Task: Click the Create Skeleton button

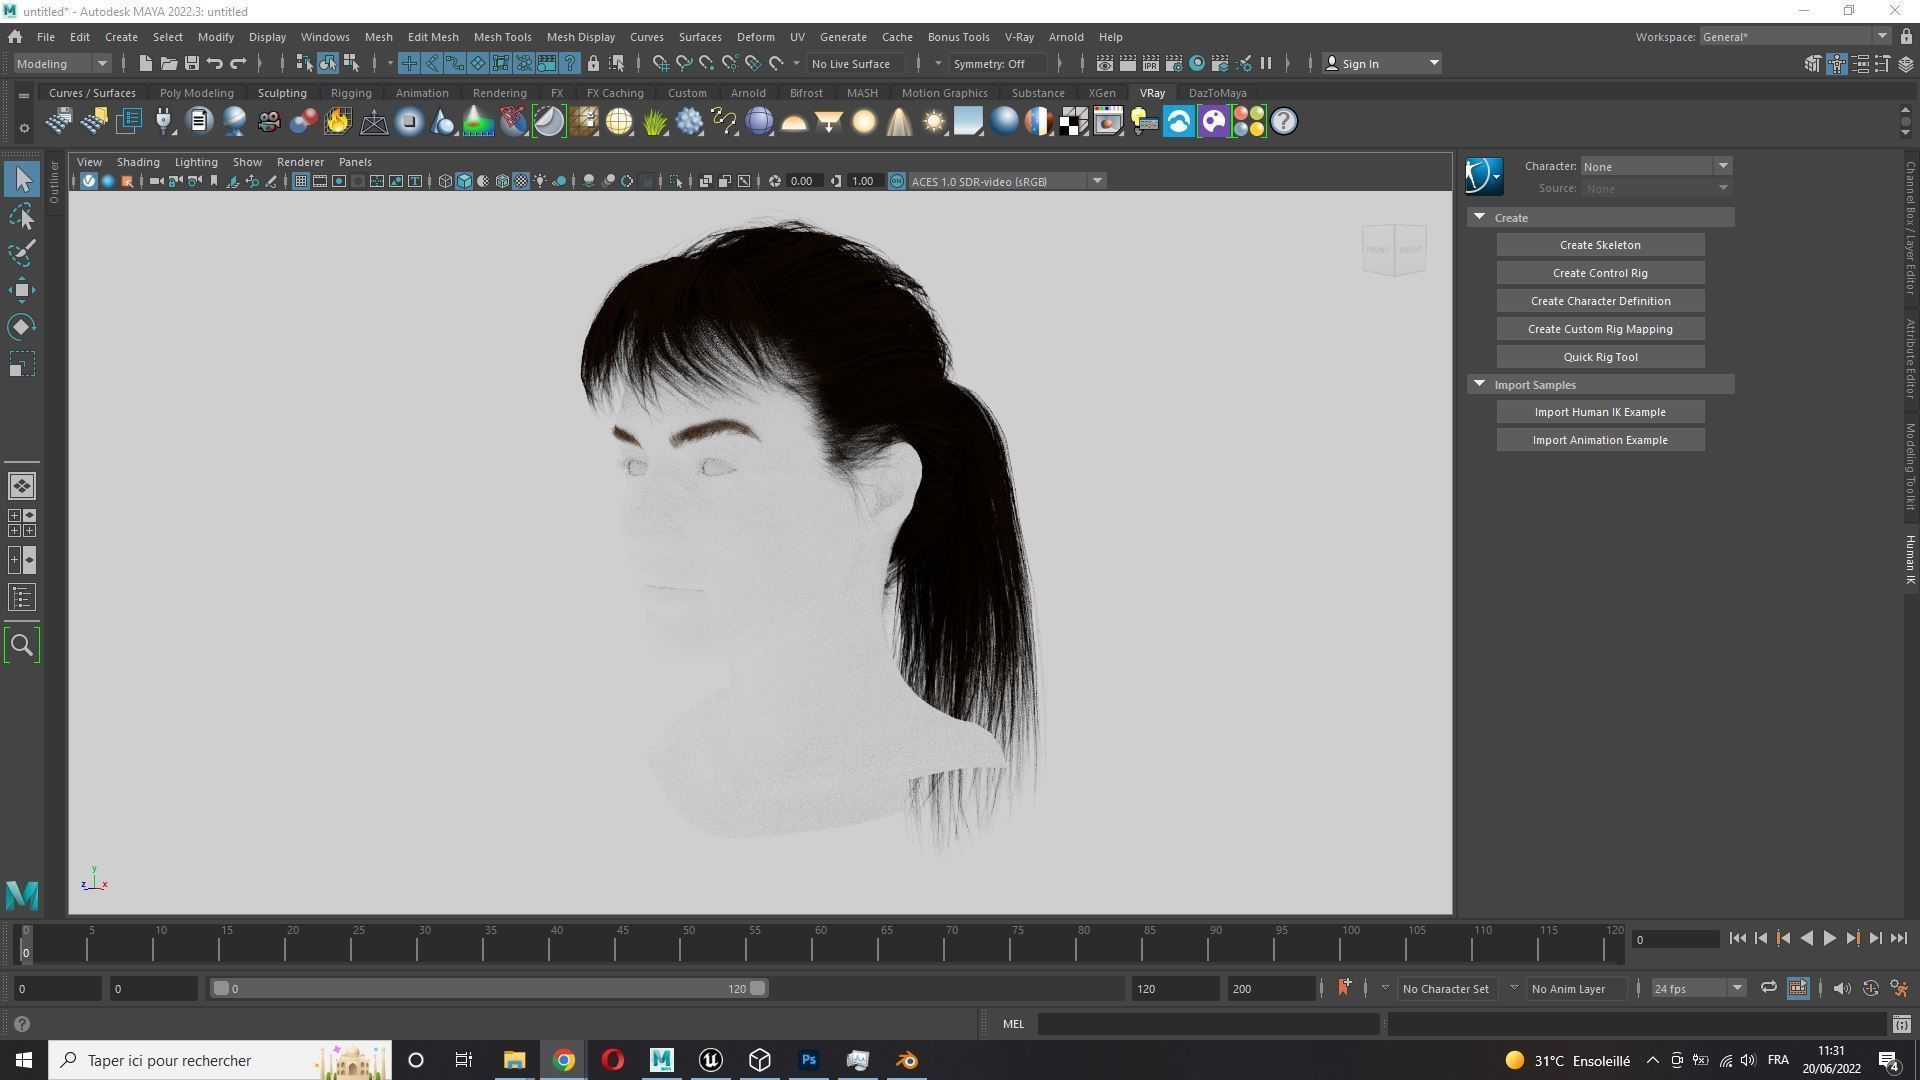Action: (1600, 245)
